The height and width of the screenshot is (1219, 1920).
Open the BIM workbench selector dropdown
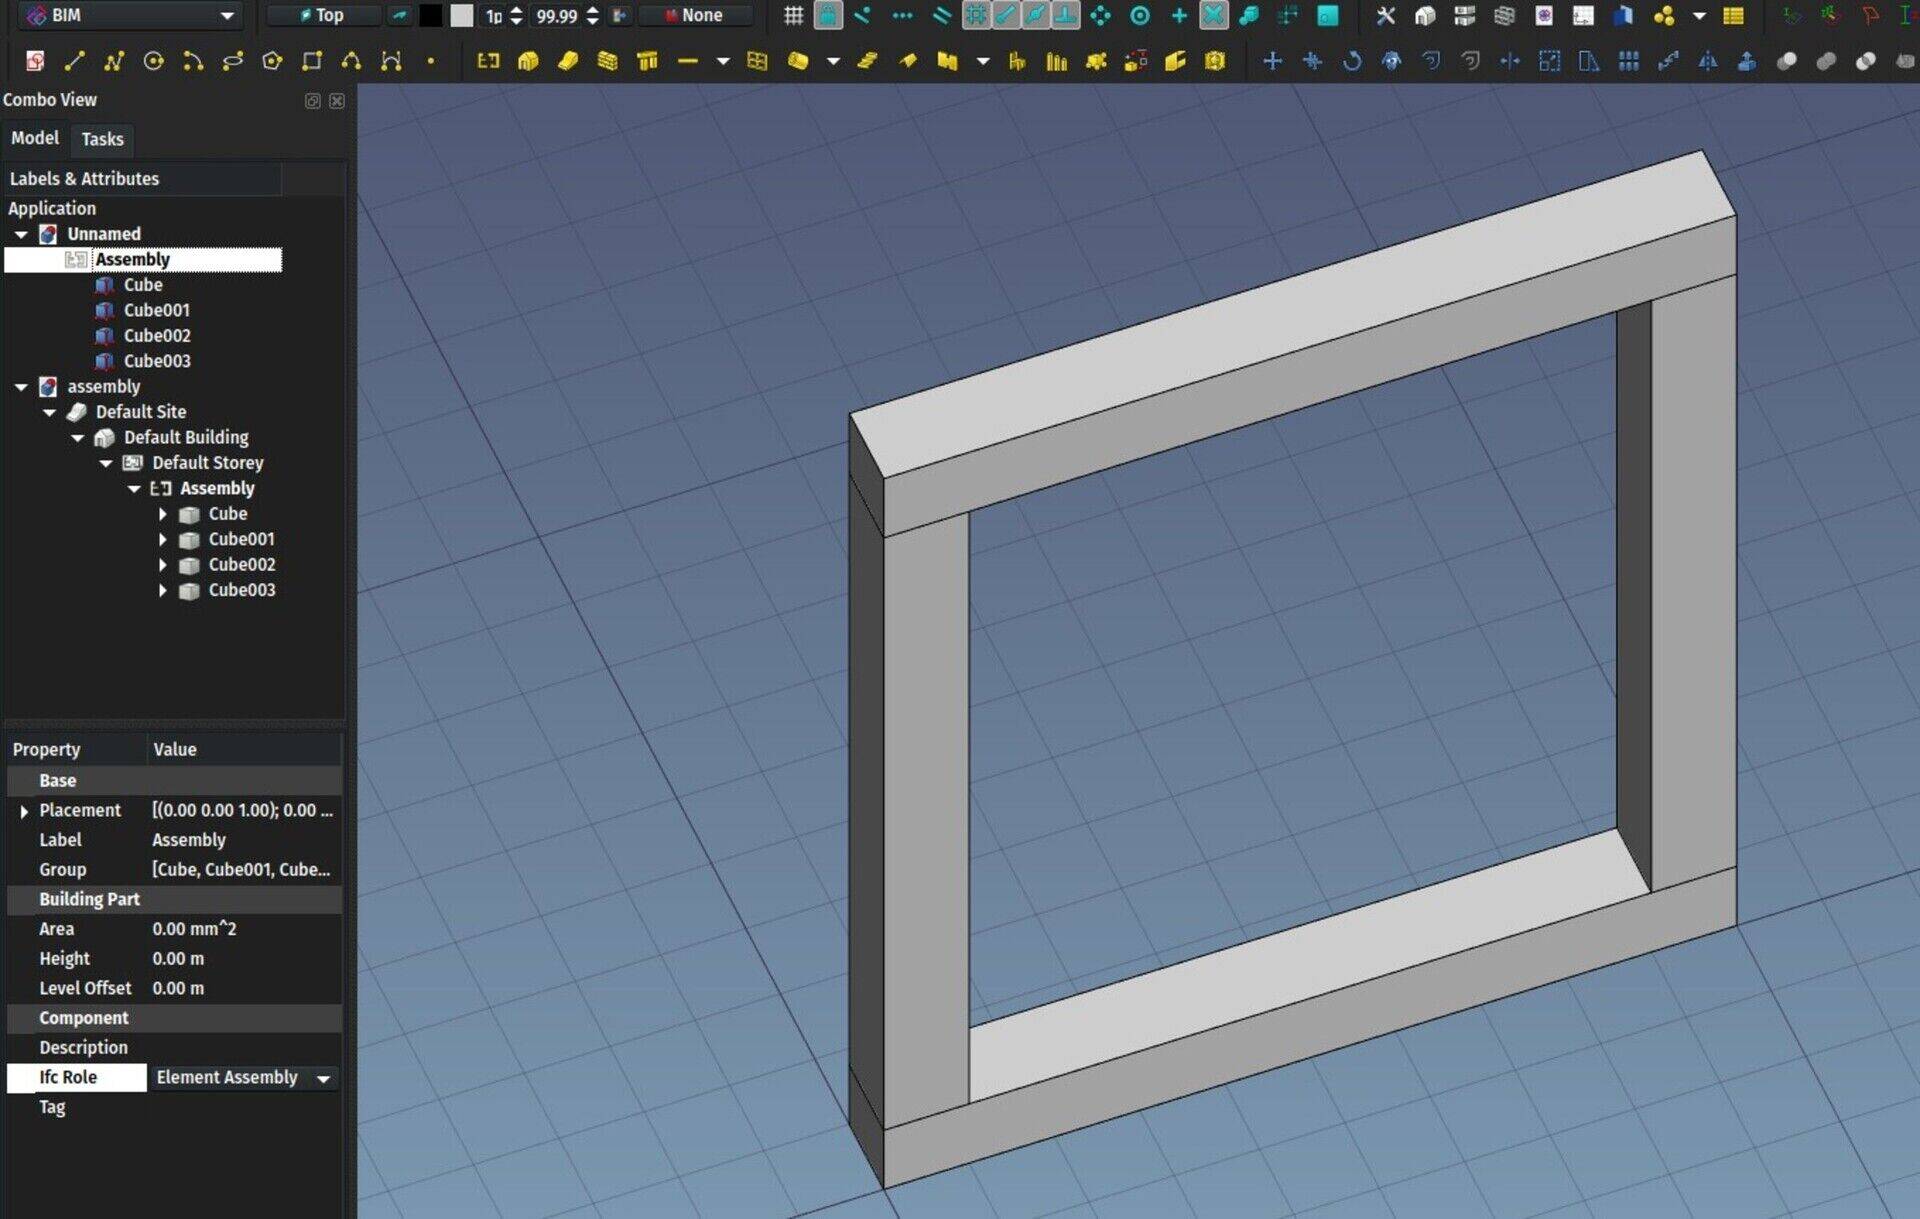[132, 15]
